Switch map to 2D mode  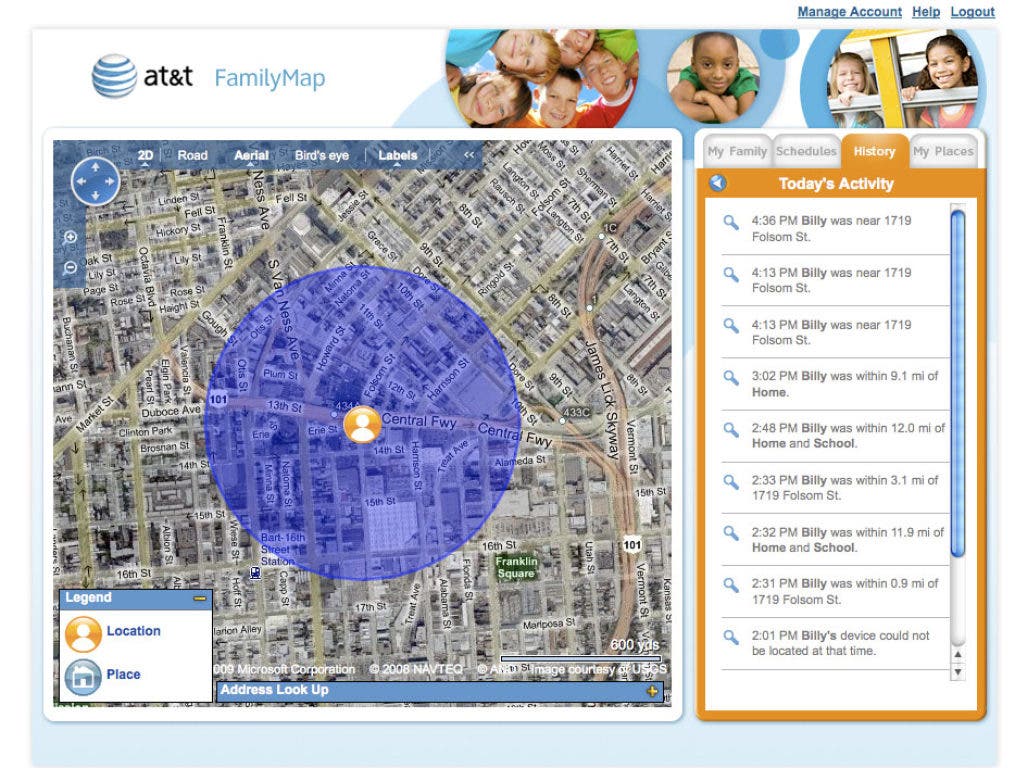click(146, 155)
